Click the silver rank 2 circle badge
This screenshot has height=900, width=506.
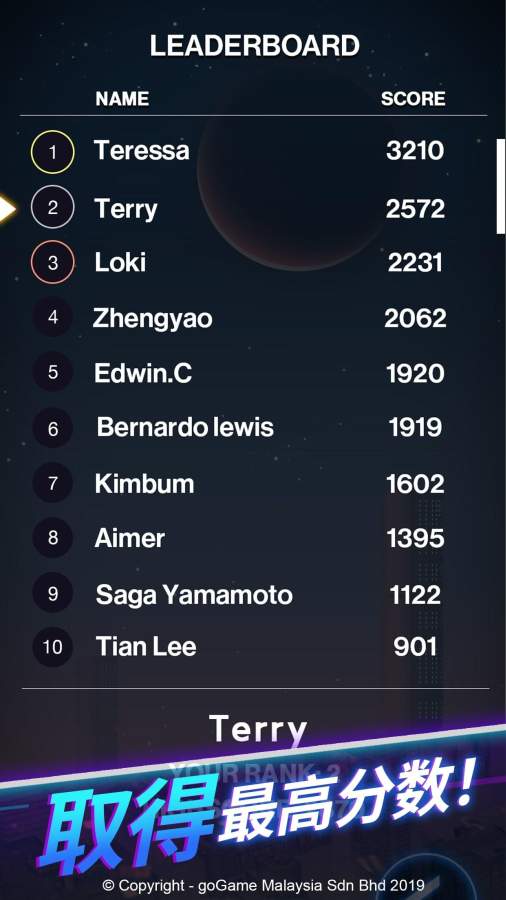point(53,207)
